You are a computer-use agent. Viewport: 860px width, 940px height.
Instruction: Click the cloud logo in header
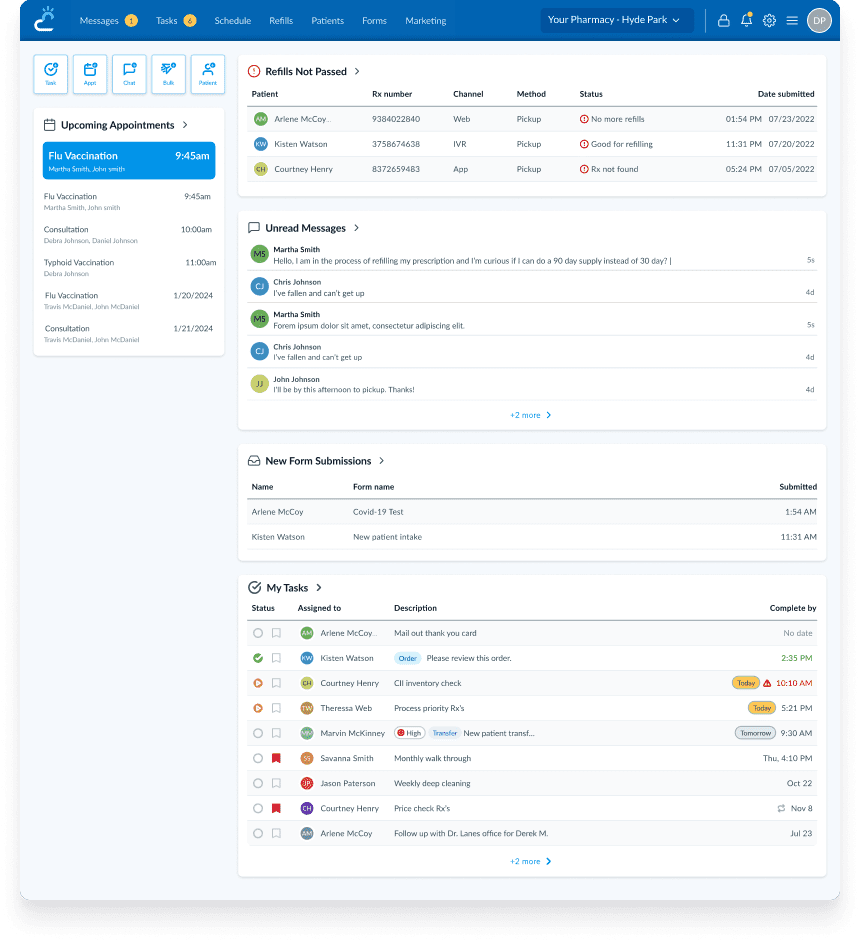[44, 19]
